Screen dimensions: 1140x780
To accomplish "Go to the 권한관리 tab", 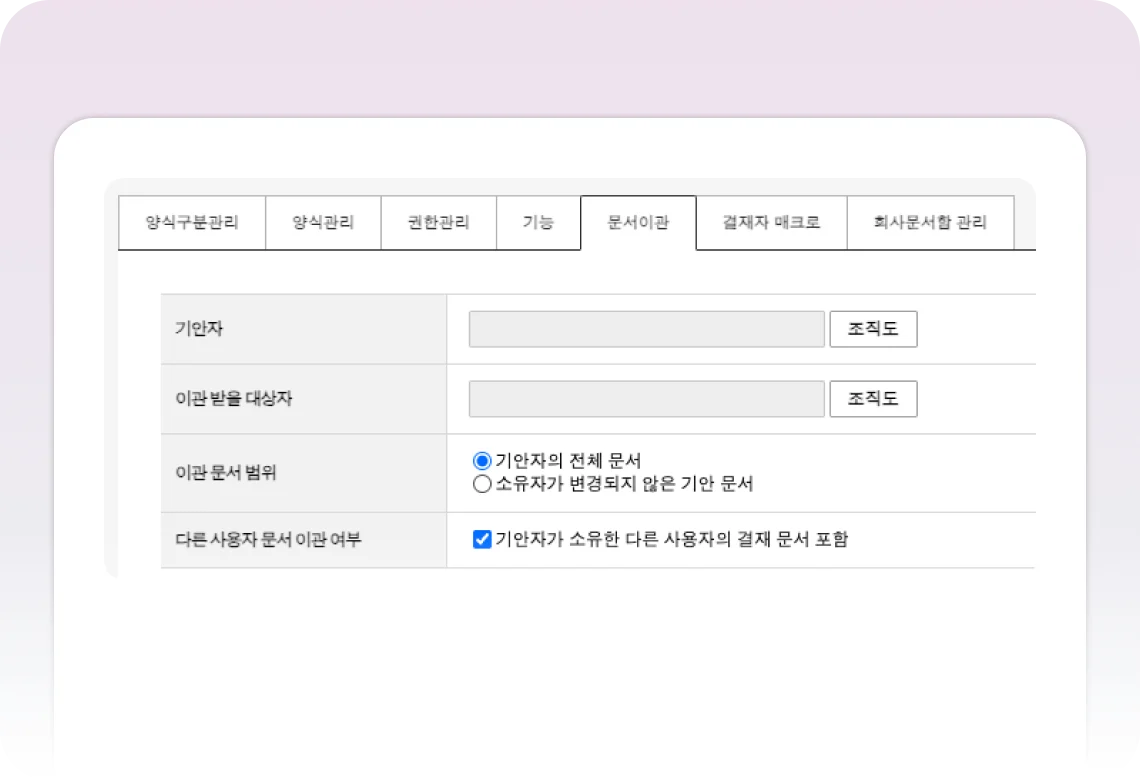I will coord(439,222).
